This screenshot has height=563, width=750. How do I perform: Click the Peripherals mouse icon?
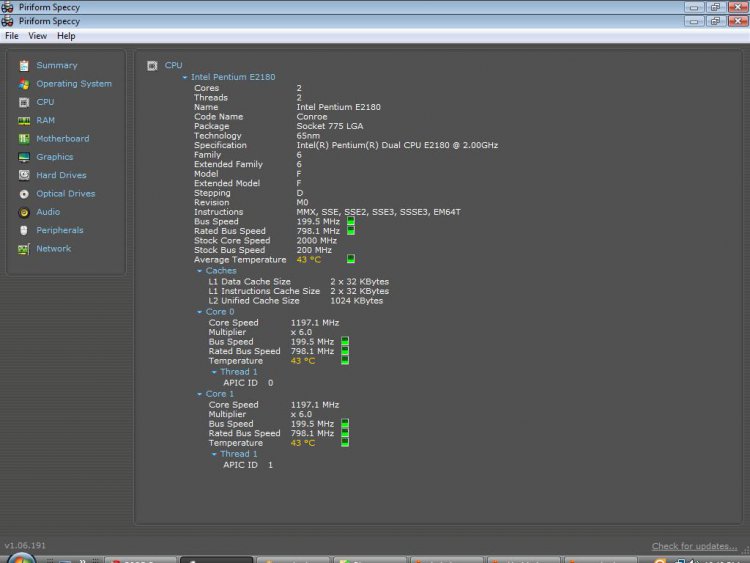point(24,231)
